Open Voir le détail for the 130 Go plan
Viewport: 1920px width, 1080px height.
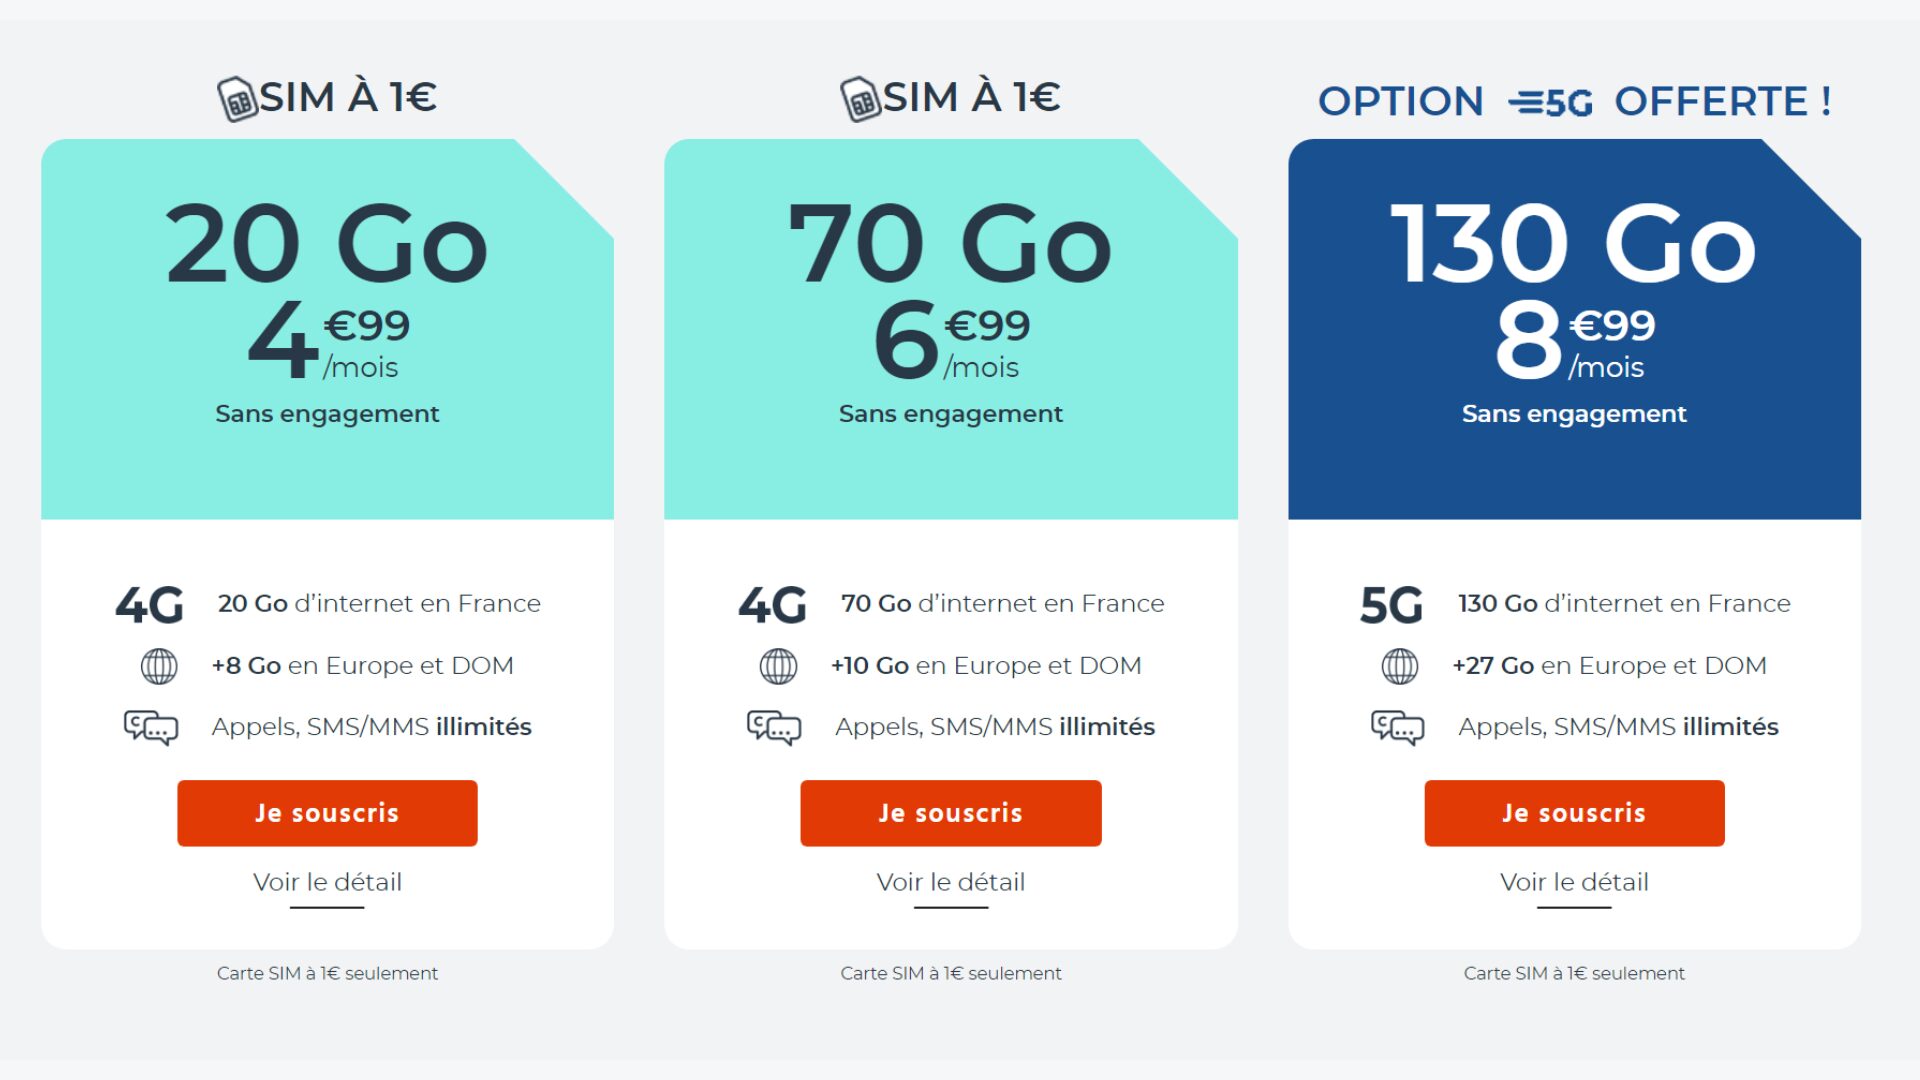[1574, 882]
